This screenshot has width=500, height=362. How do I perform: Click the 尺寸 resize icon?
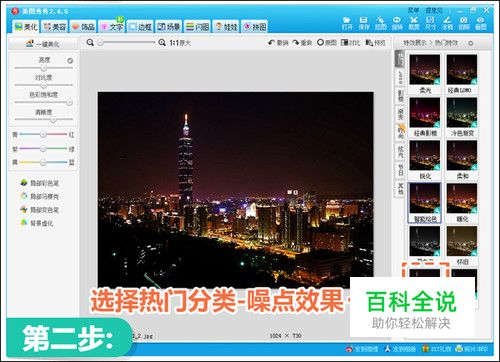tap(430, 23)
